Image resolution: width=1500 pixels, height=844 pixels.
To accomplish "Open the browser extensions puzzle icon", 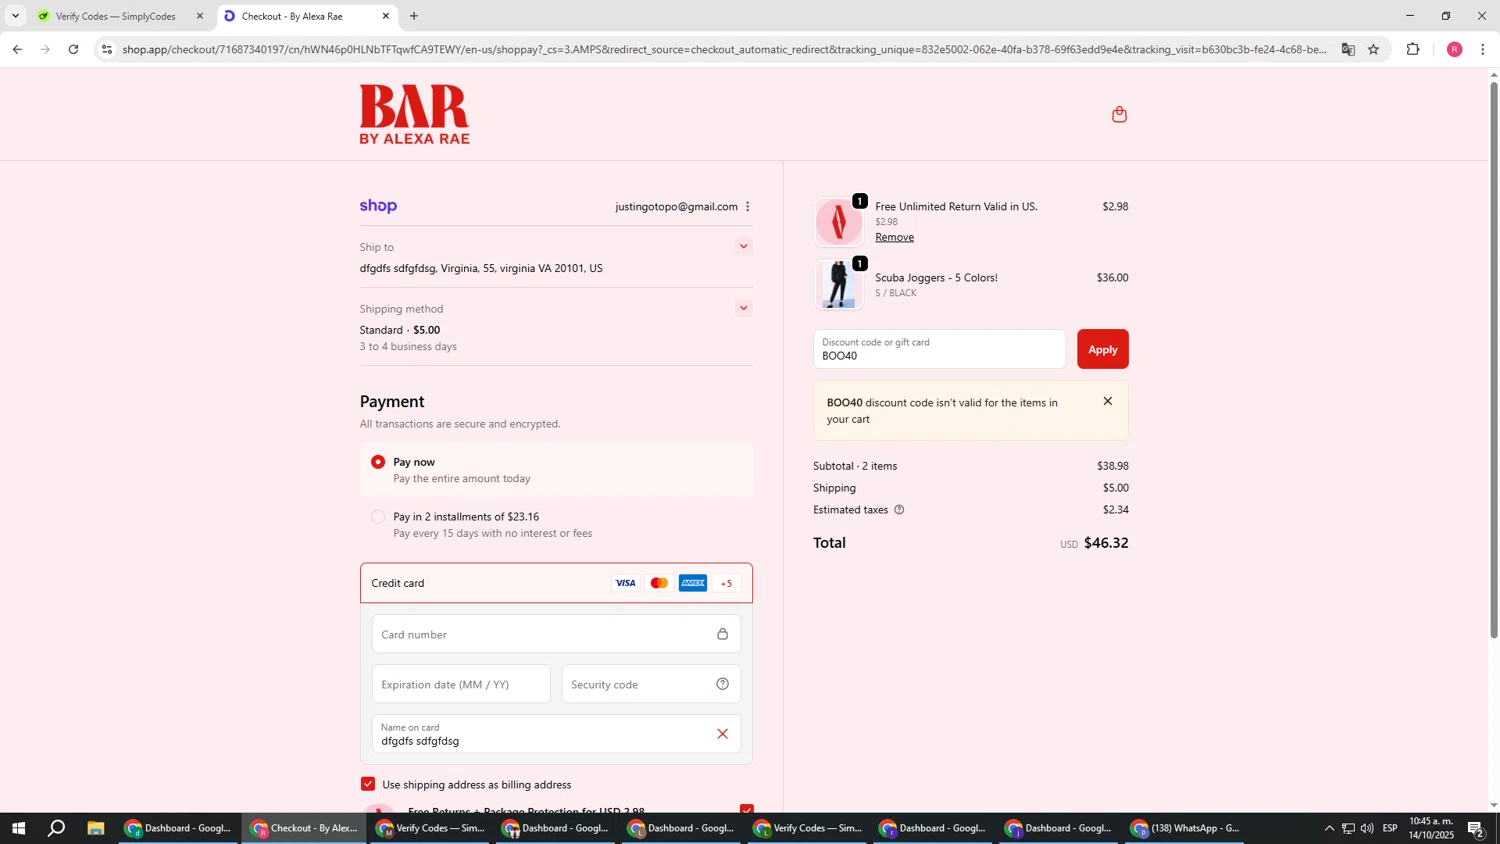I will pos(1413,49).
